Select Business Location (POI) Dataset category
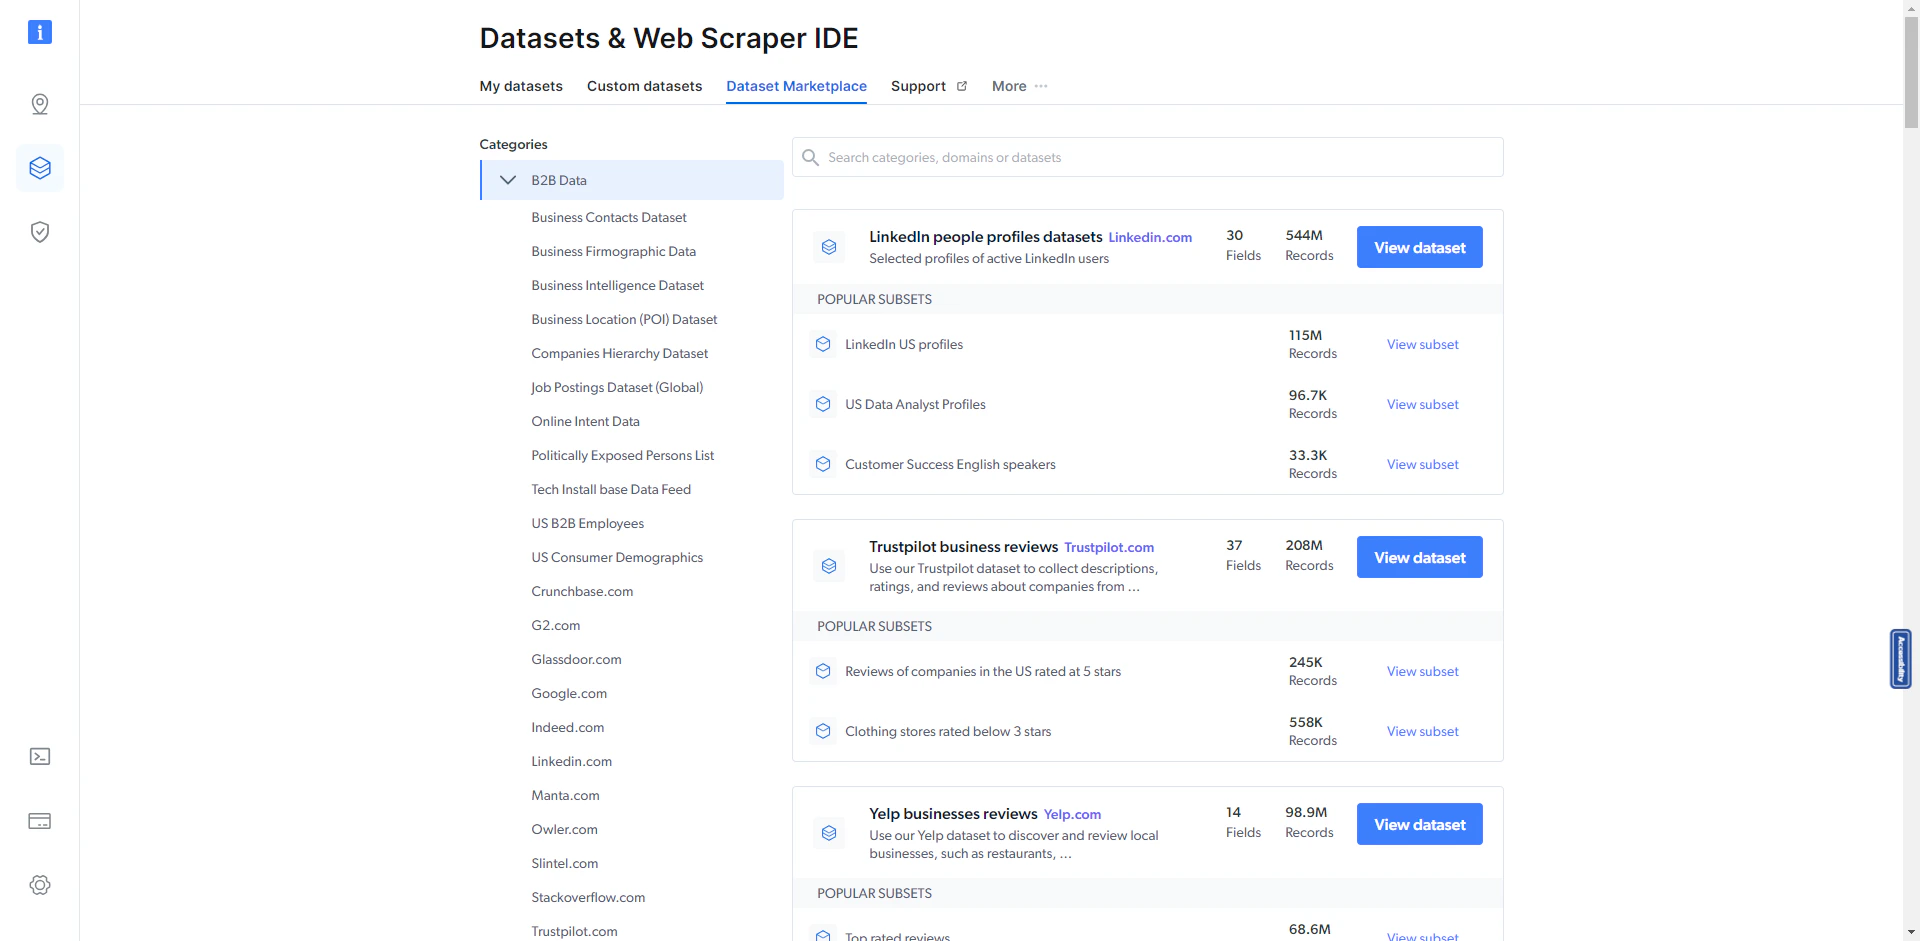The image size is (1920, 941). tap(624, 319)
